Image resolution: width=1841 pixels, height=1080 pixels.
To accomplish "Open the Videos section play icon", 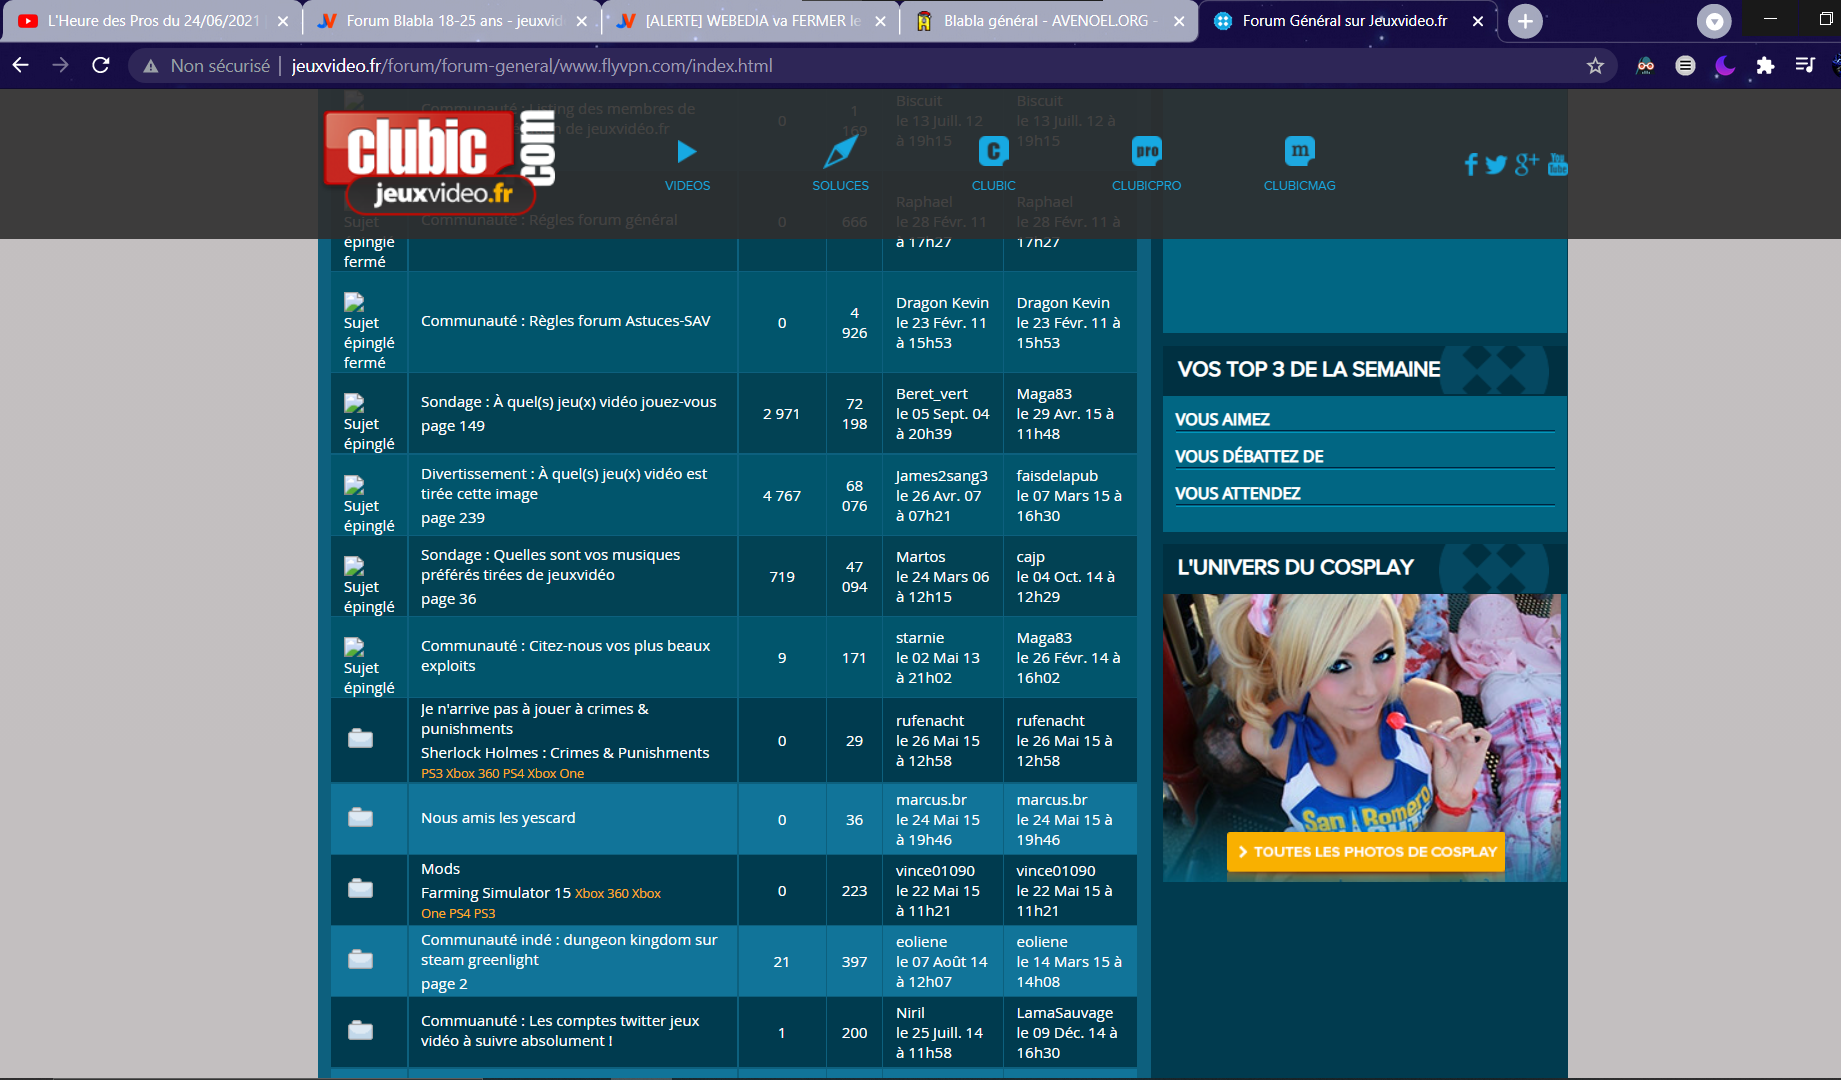I will click(687, 152).
